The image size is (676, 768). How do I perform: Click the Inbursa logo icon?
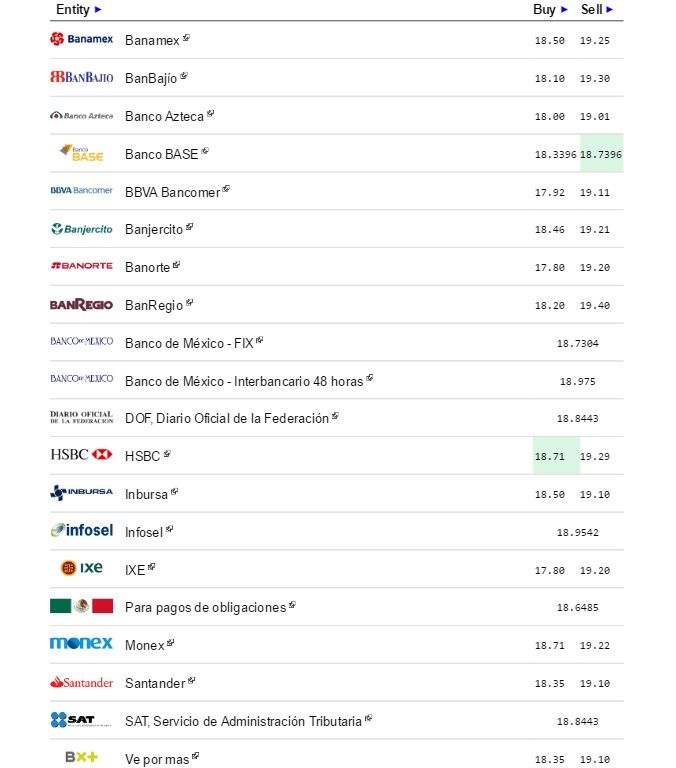(81, 492)
